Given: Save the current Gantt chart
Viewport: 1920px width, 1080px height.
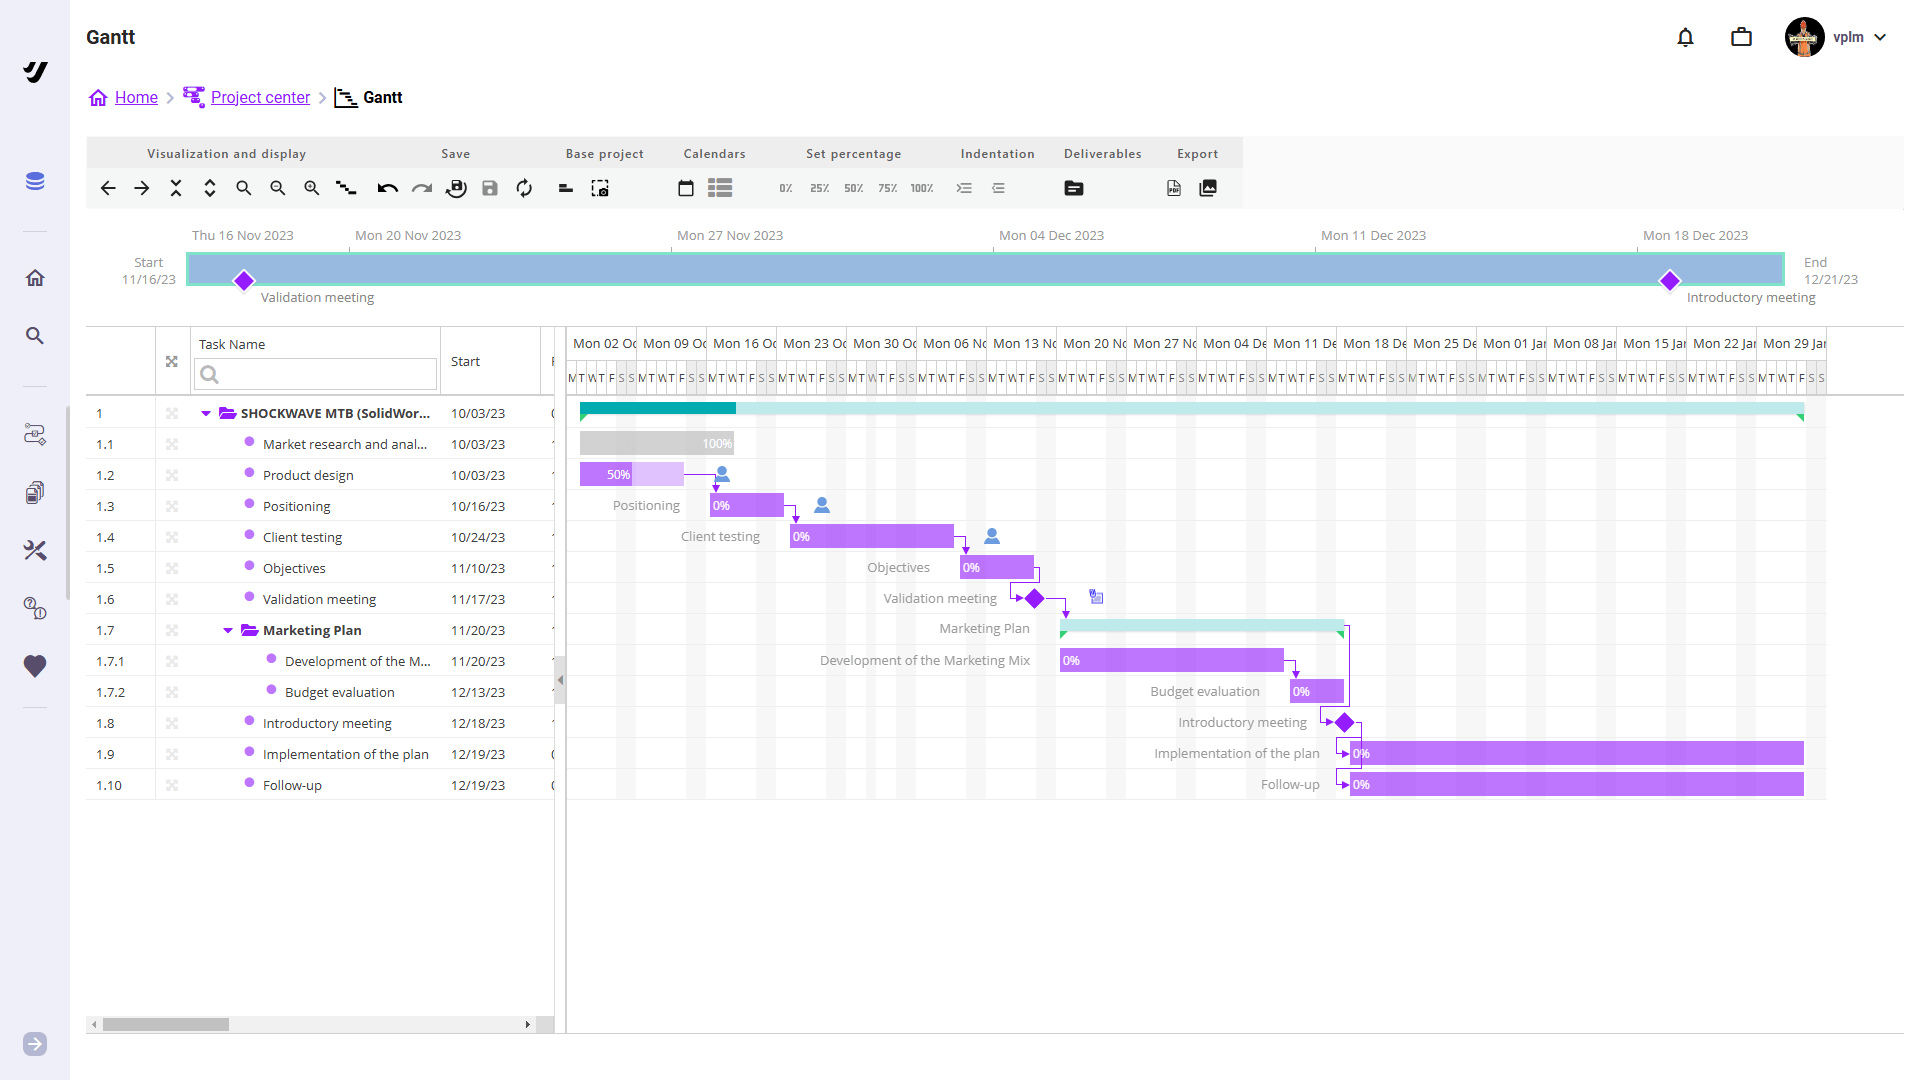Looking at the screenshot, I should (x=490, y=188).
